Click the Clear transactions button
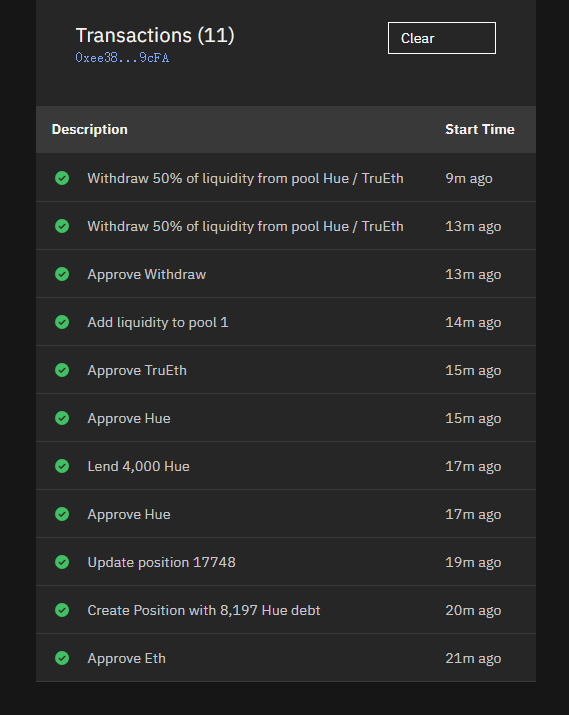Screen dimensions: 569x715 (441, 38)
